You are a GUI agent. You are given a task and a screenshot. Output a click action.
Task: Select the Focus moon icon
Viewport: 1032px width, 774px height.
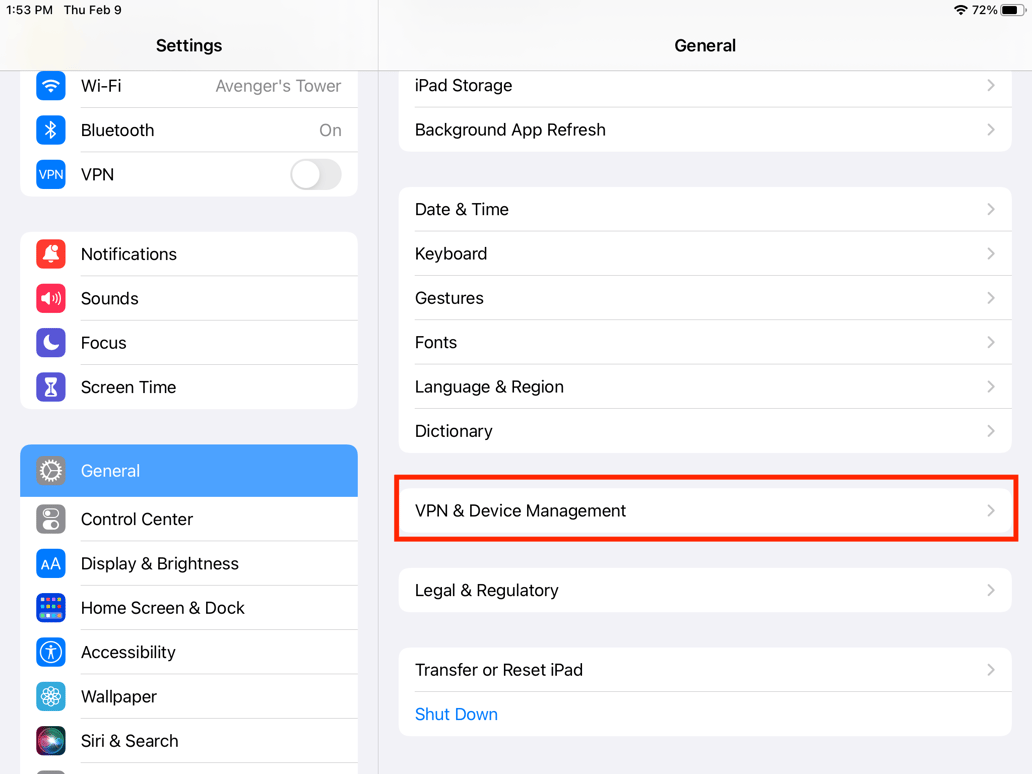click(x=51, y=342)
